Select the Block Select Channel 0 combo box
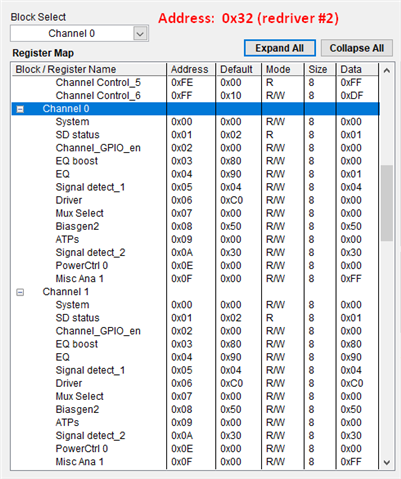This screenshot has height=479, width=401. coord(79,34)
